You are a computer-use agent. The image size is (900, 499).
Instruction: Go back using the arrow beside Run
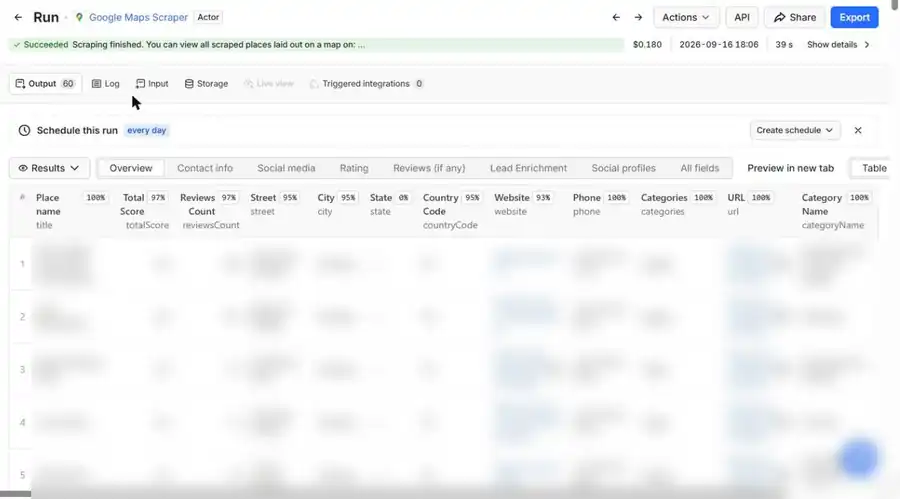(x=18, y=17)
